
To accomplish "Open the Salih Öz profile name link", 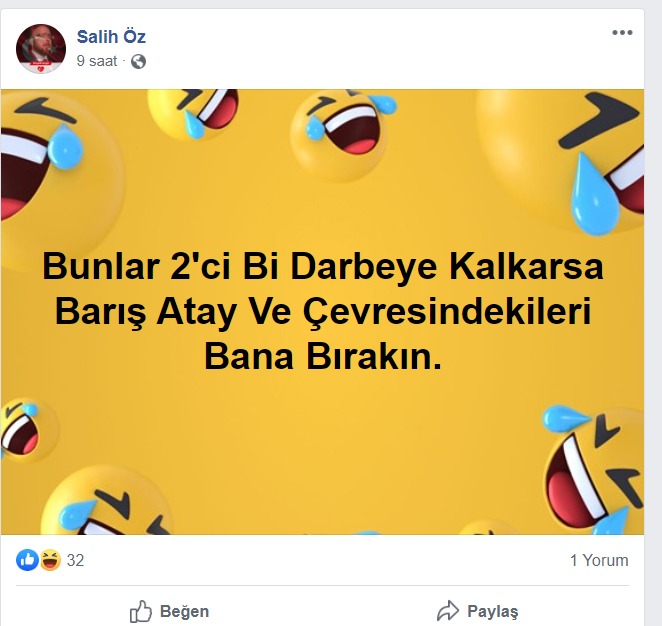I will coord(111,37).
